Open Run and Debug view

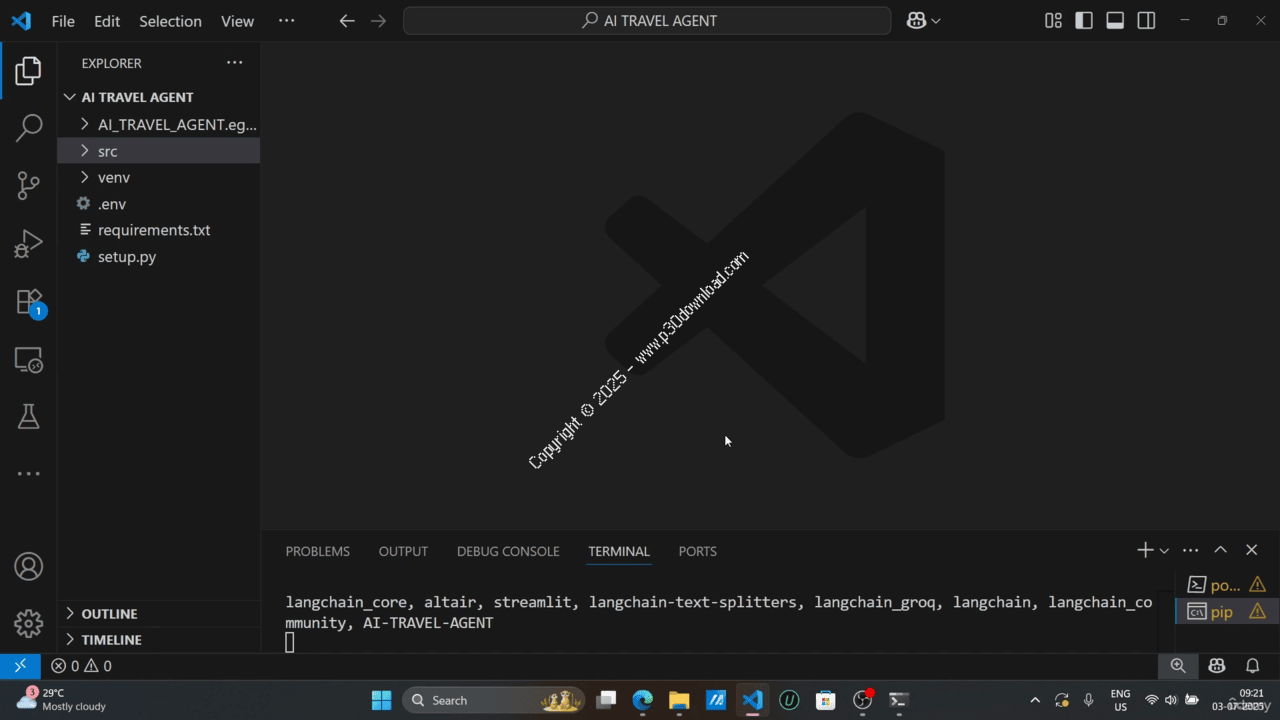click(29, 243)
